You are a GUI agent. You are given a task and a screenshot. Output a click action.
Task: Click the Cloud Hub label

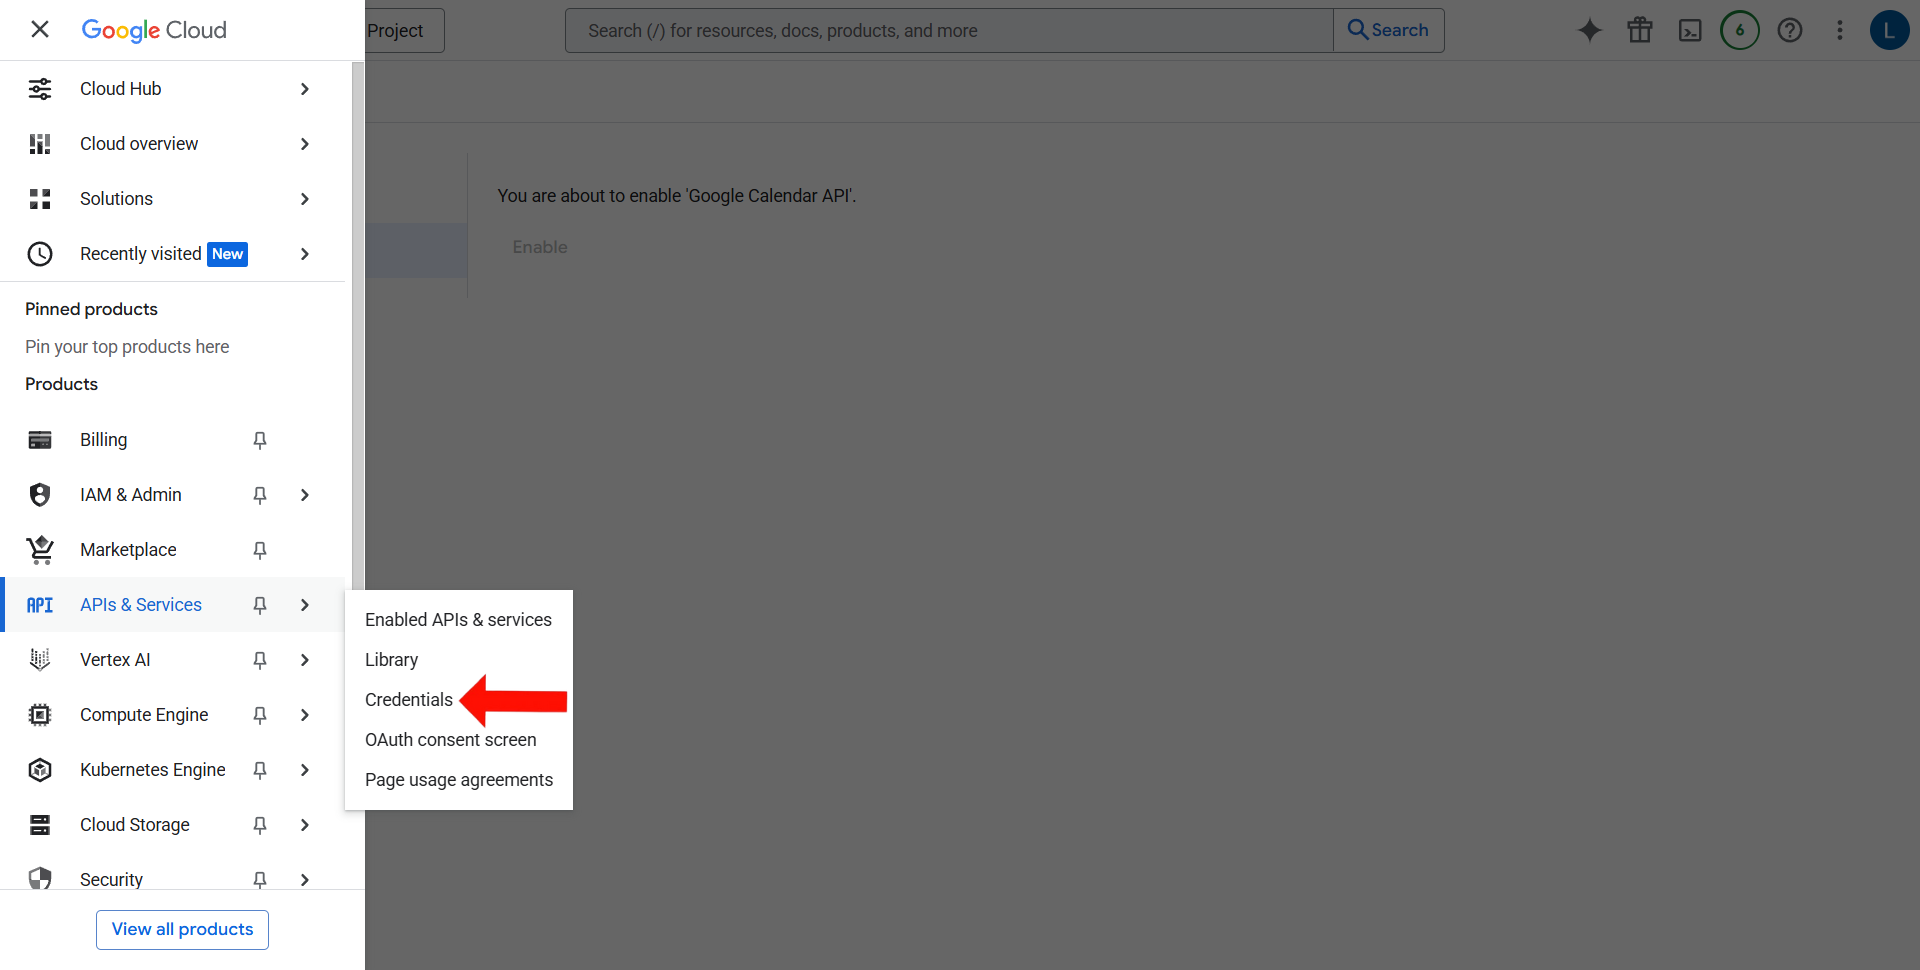click(121, 89)
